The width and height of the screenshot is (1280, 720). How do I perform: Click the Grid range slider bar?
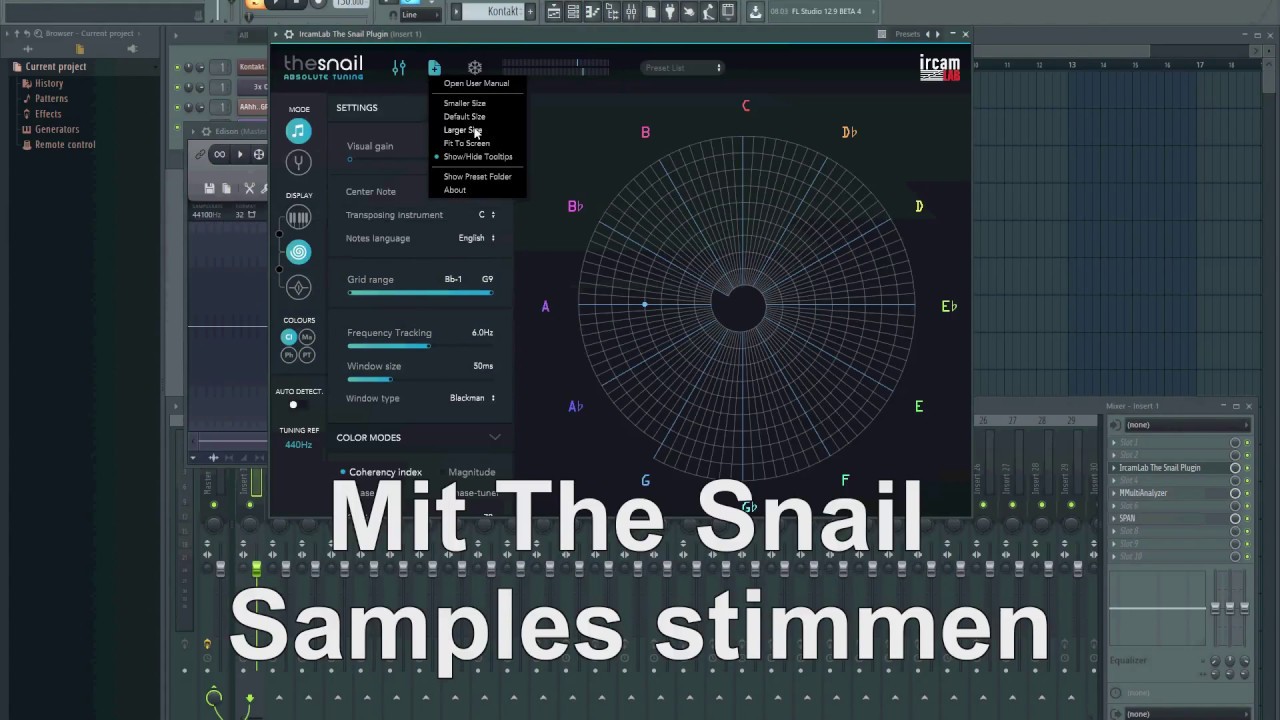[x=420, y=293]
